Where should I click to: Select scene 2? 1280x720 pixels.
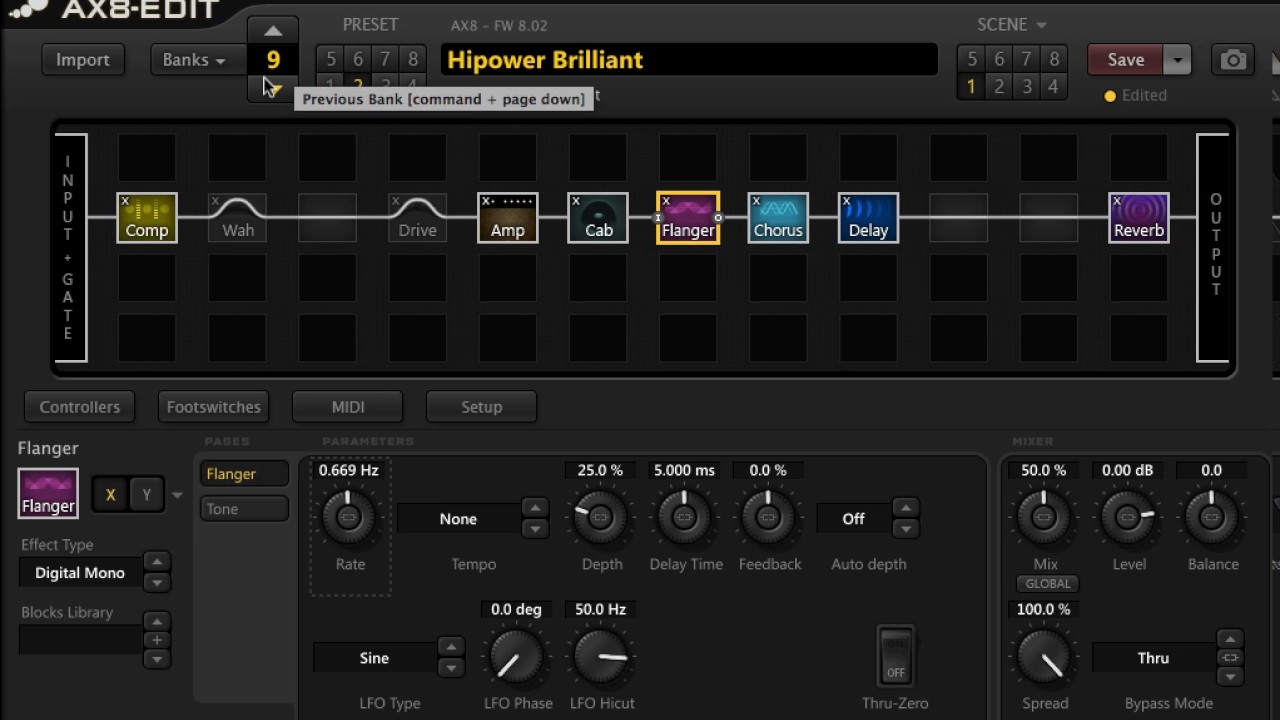pyautogui.click(x=999, y=87)
